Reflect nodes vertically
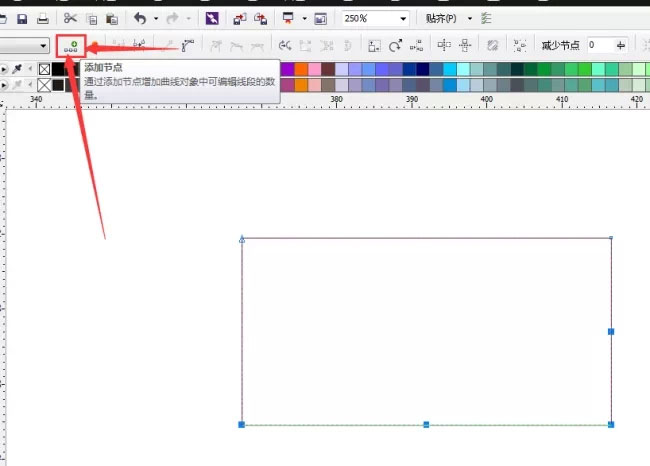650x466 pixels. [x=465, y=45]
